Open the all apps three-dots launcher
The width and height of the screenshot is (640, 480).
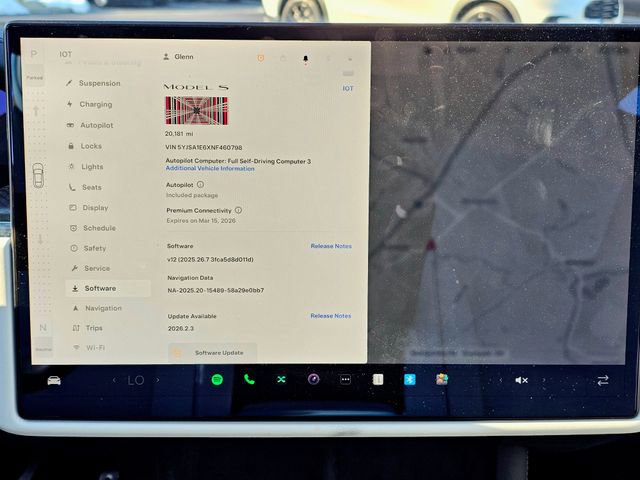point(345,380)
